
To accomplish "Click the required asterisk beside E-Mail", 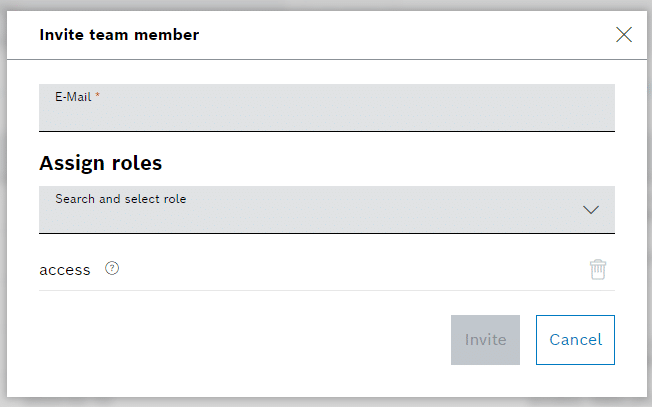I will [x=98, y=95].
